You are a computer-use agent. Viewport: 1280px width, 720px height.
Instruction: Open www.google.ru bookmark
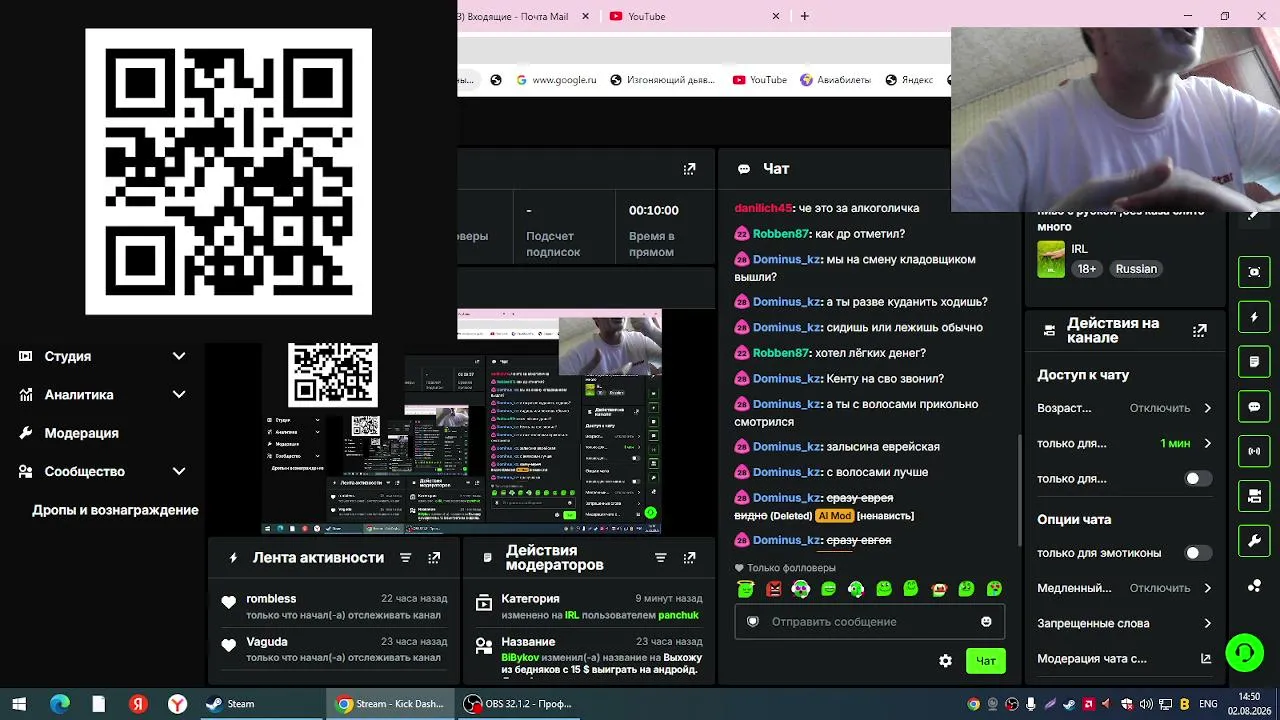[556, 80]
